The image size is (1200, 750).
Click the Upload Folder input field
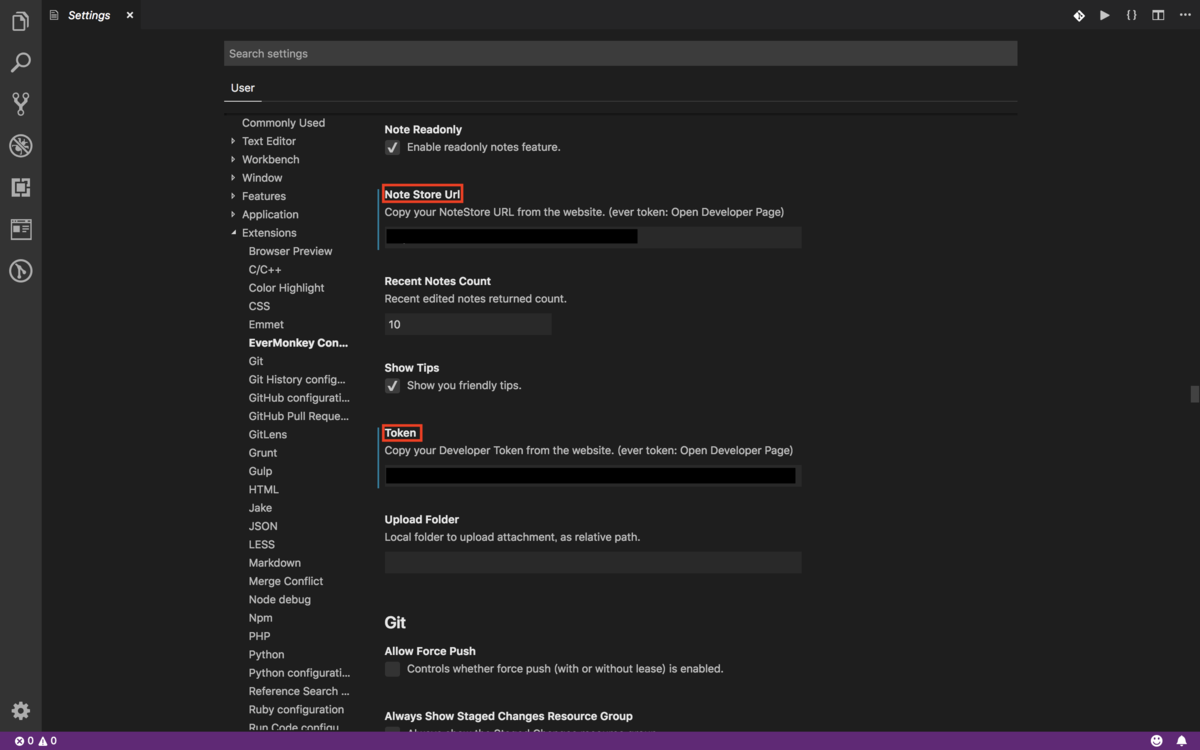pyautogui.click(x=593, y=562)
